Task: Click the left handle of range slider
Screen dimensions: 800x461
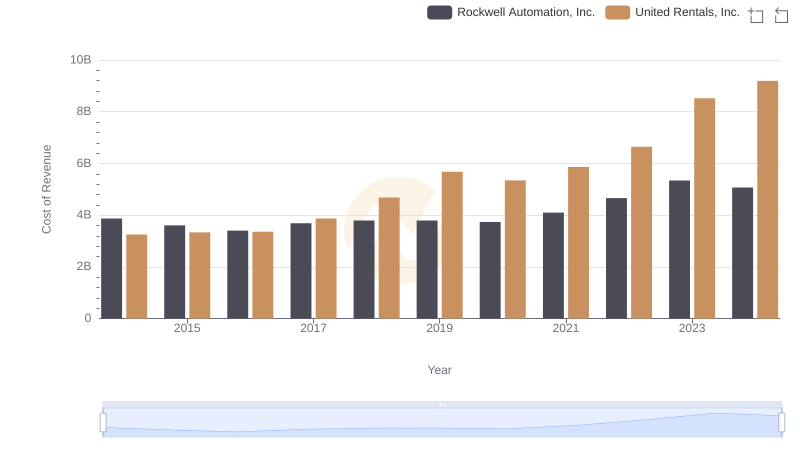Action: pos(103,423)
